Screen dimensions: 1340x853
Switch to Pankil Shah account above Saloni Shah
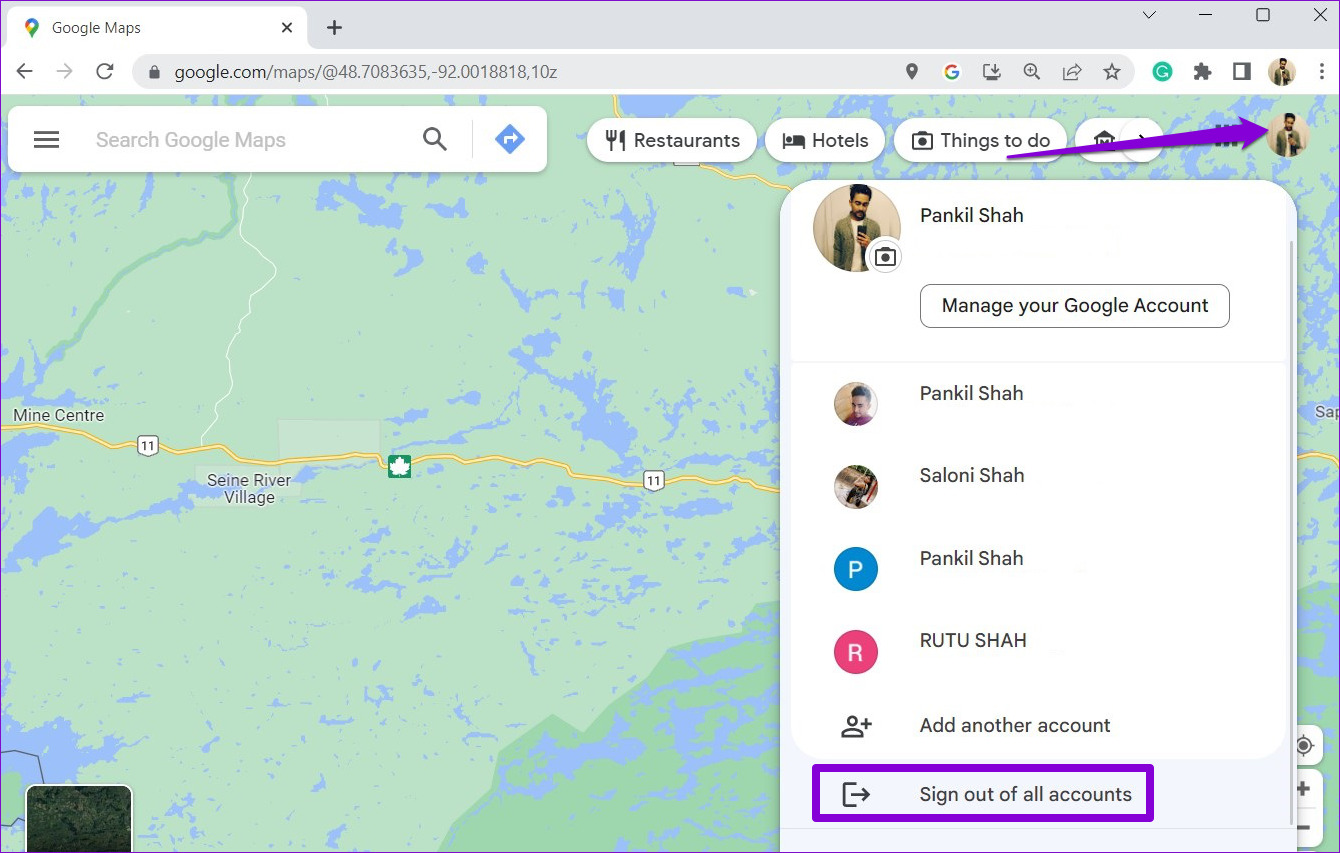[1037, 404]
